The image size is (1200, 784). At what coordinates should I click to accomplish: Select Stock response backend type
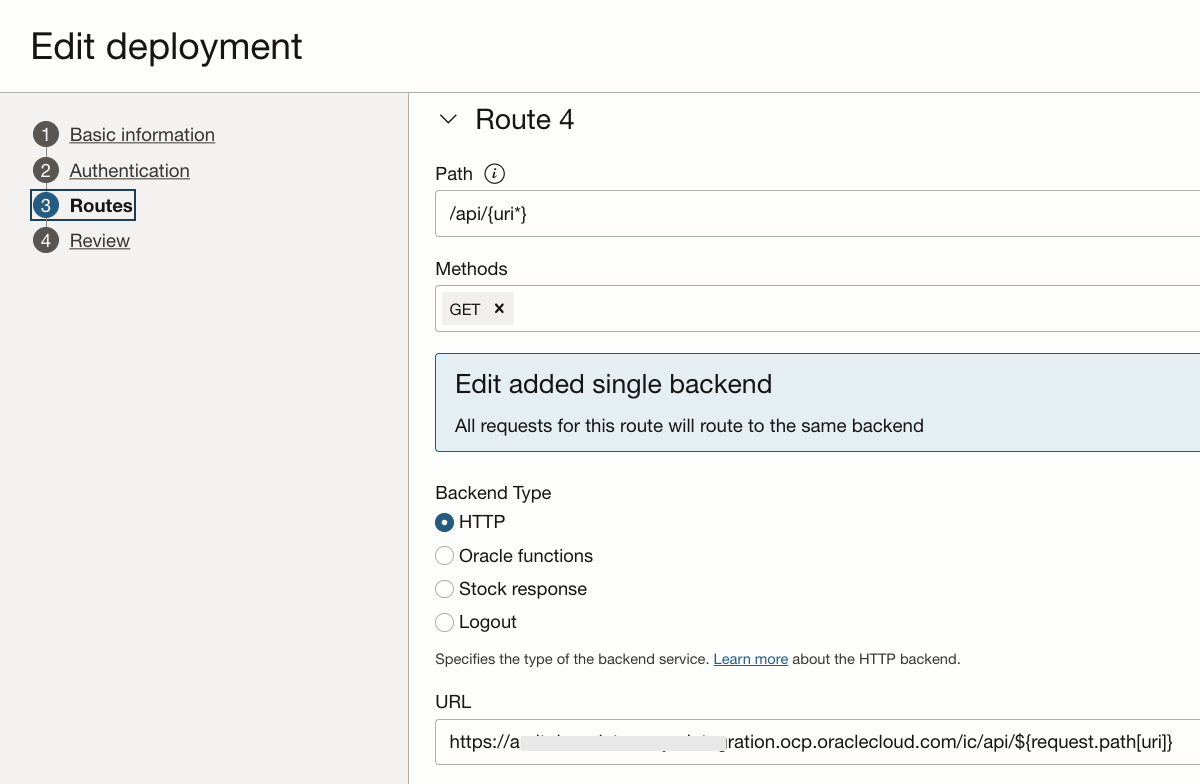[445, 589]
